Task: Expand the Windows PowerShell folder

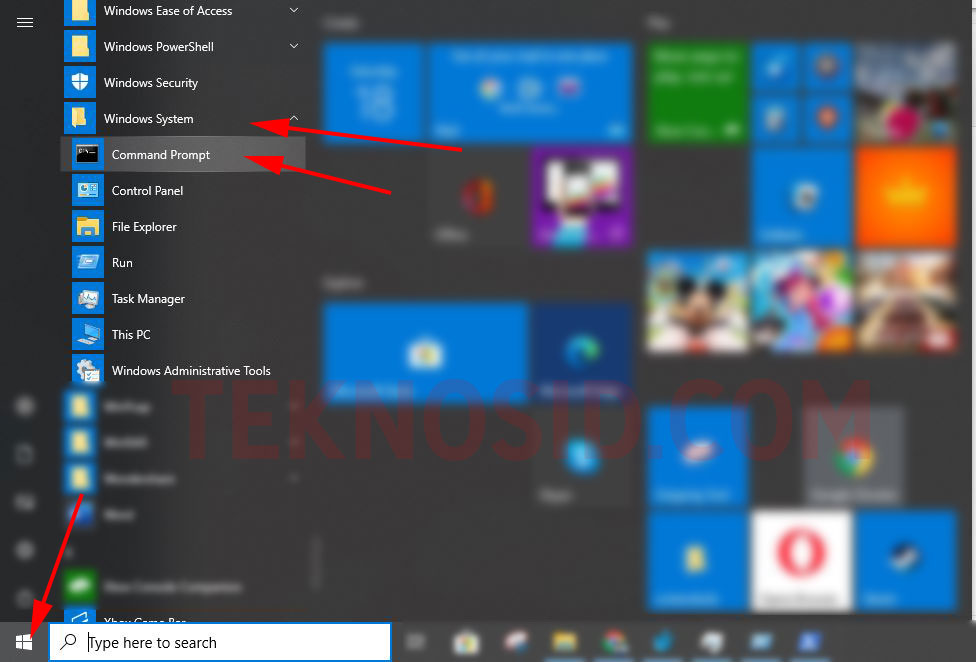Action: (184, 47)
